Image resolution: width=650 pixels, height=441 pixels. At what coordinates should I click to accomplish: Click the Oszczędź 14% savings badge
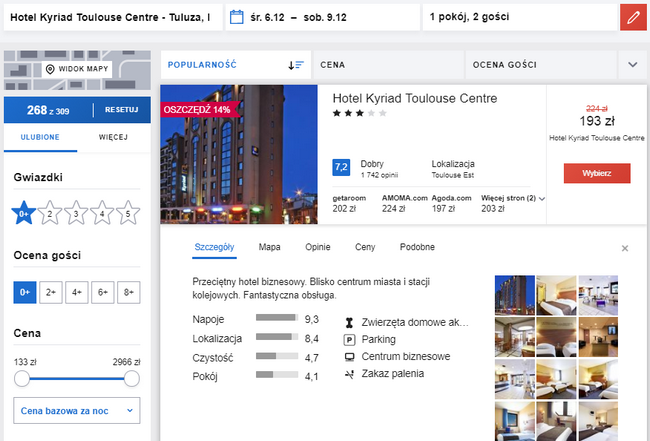[x=199, y=110]
